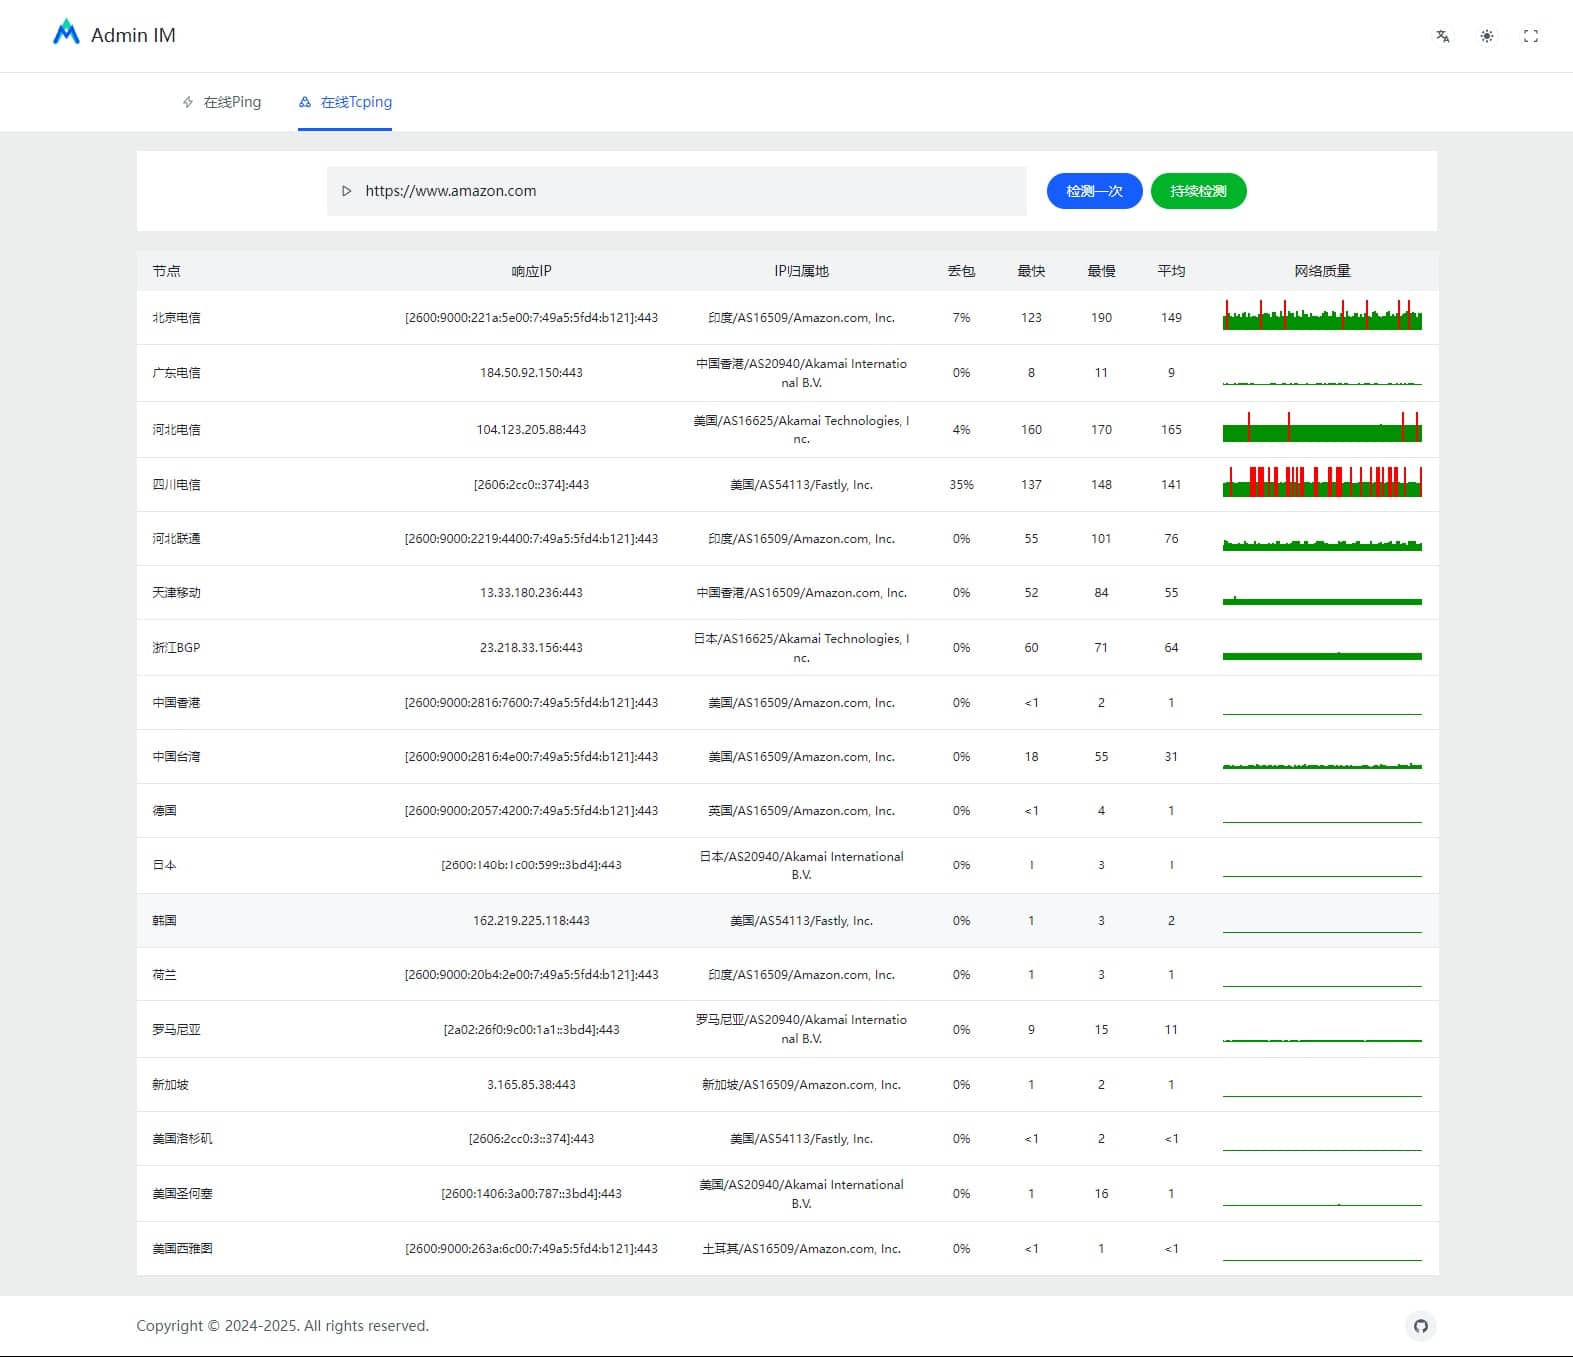The width and height of the screenshot is (1573, 1357).
Task: Select the 韩国 node row
Action: click(164, 920)
